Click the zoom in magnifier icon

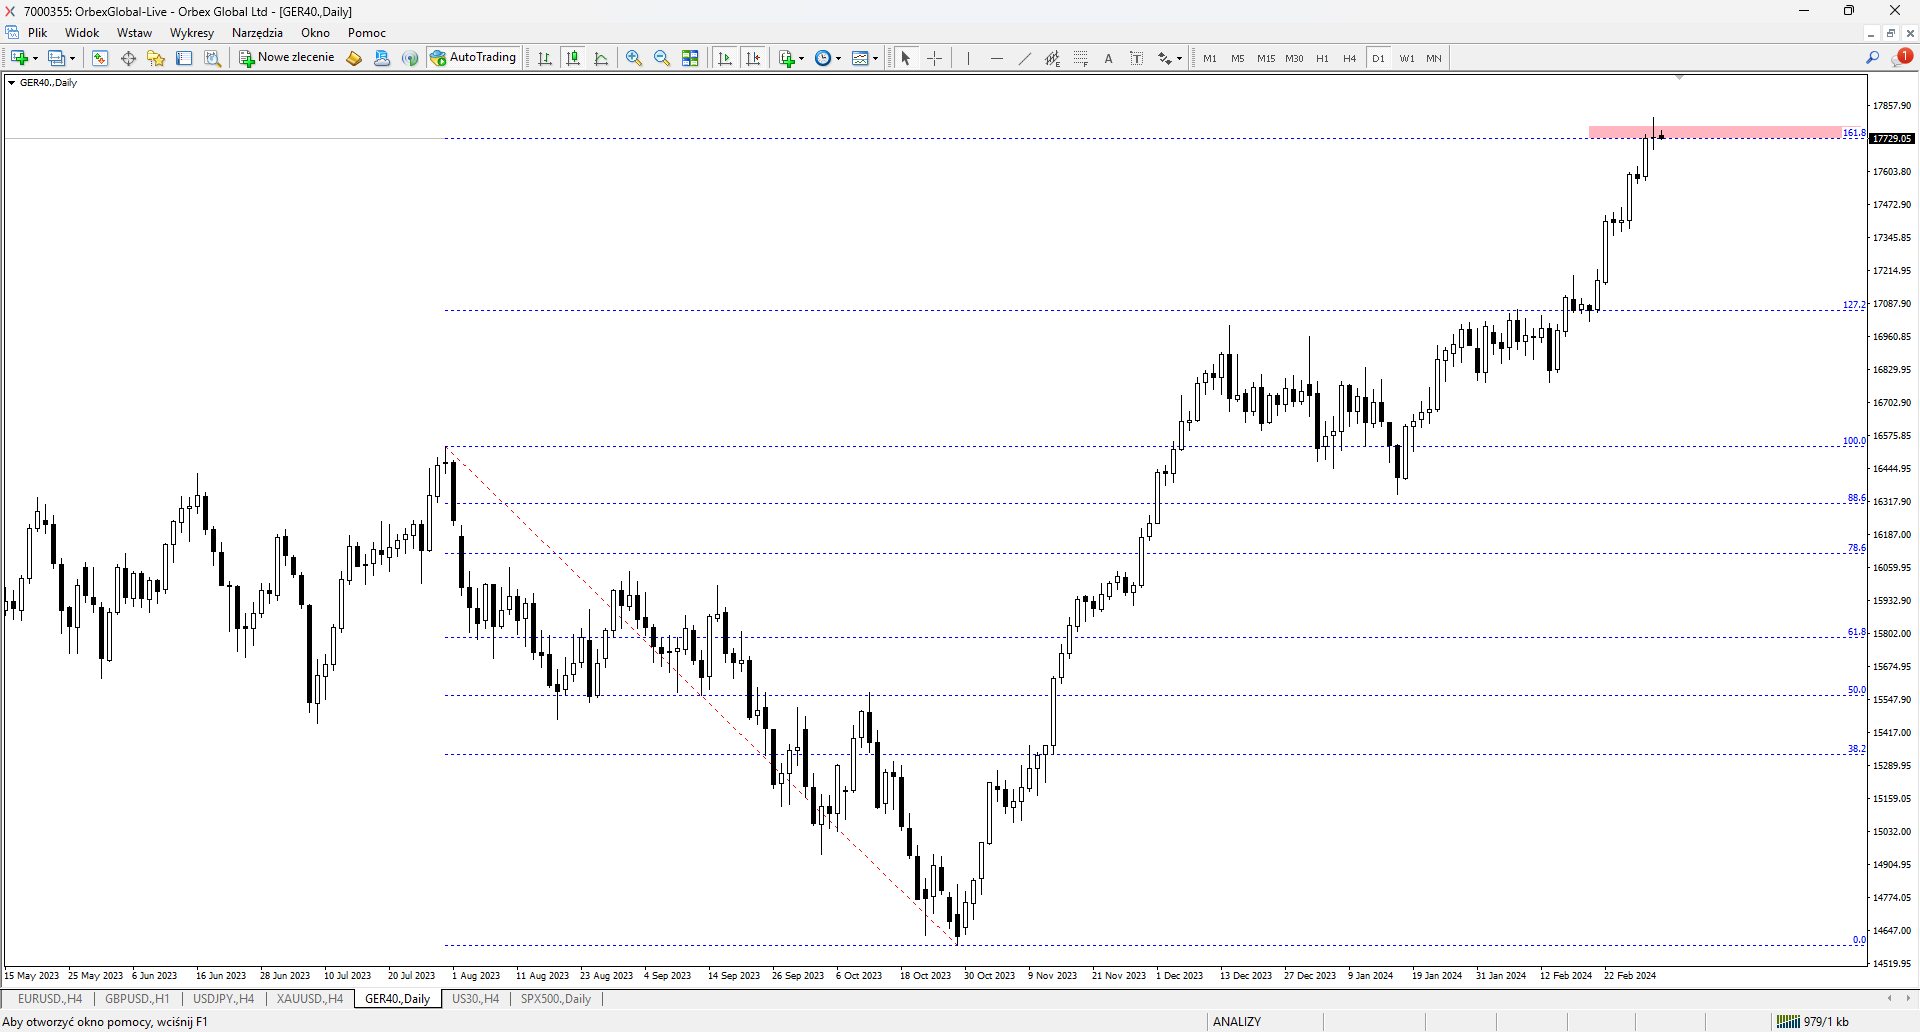[x=633, y=58]
